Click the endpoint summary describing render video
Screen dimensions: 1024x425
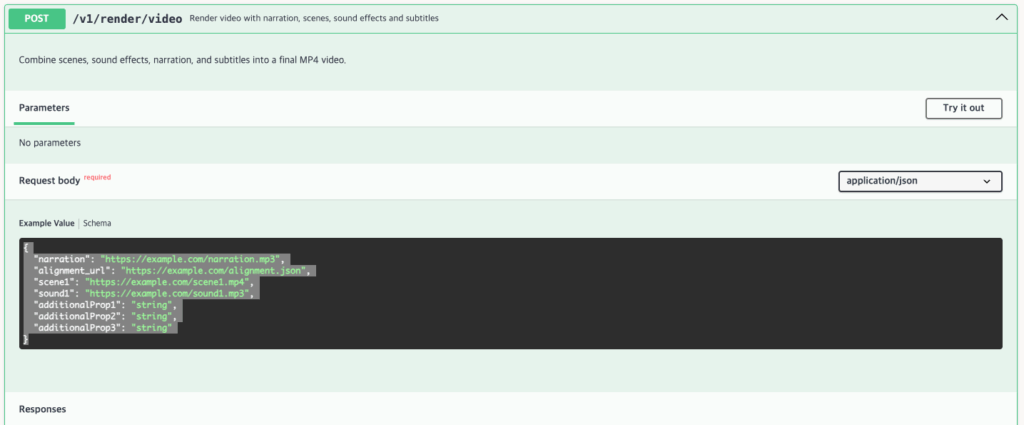314,19
